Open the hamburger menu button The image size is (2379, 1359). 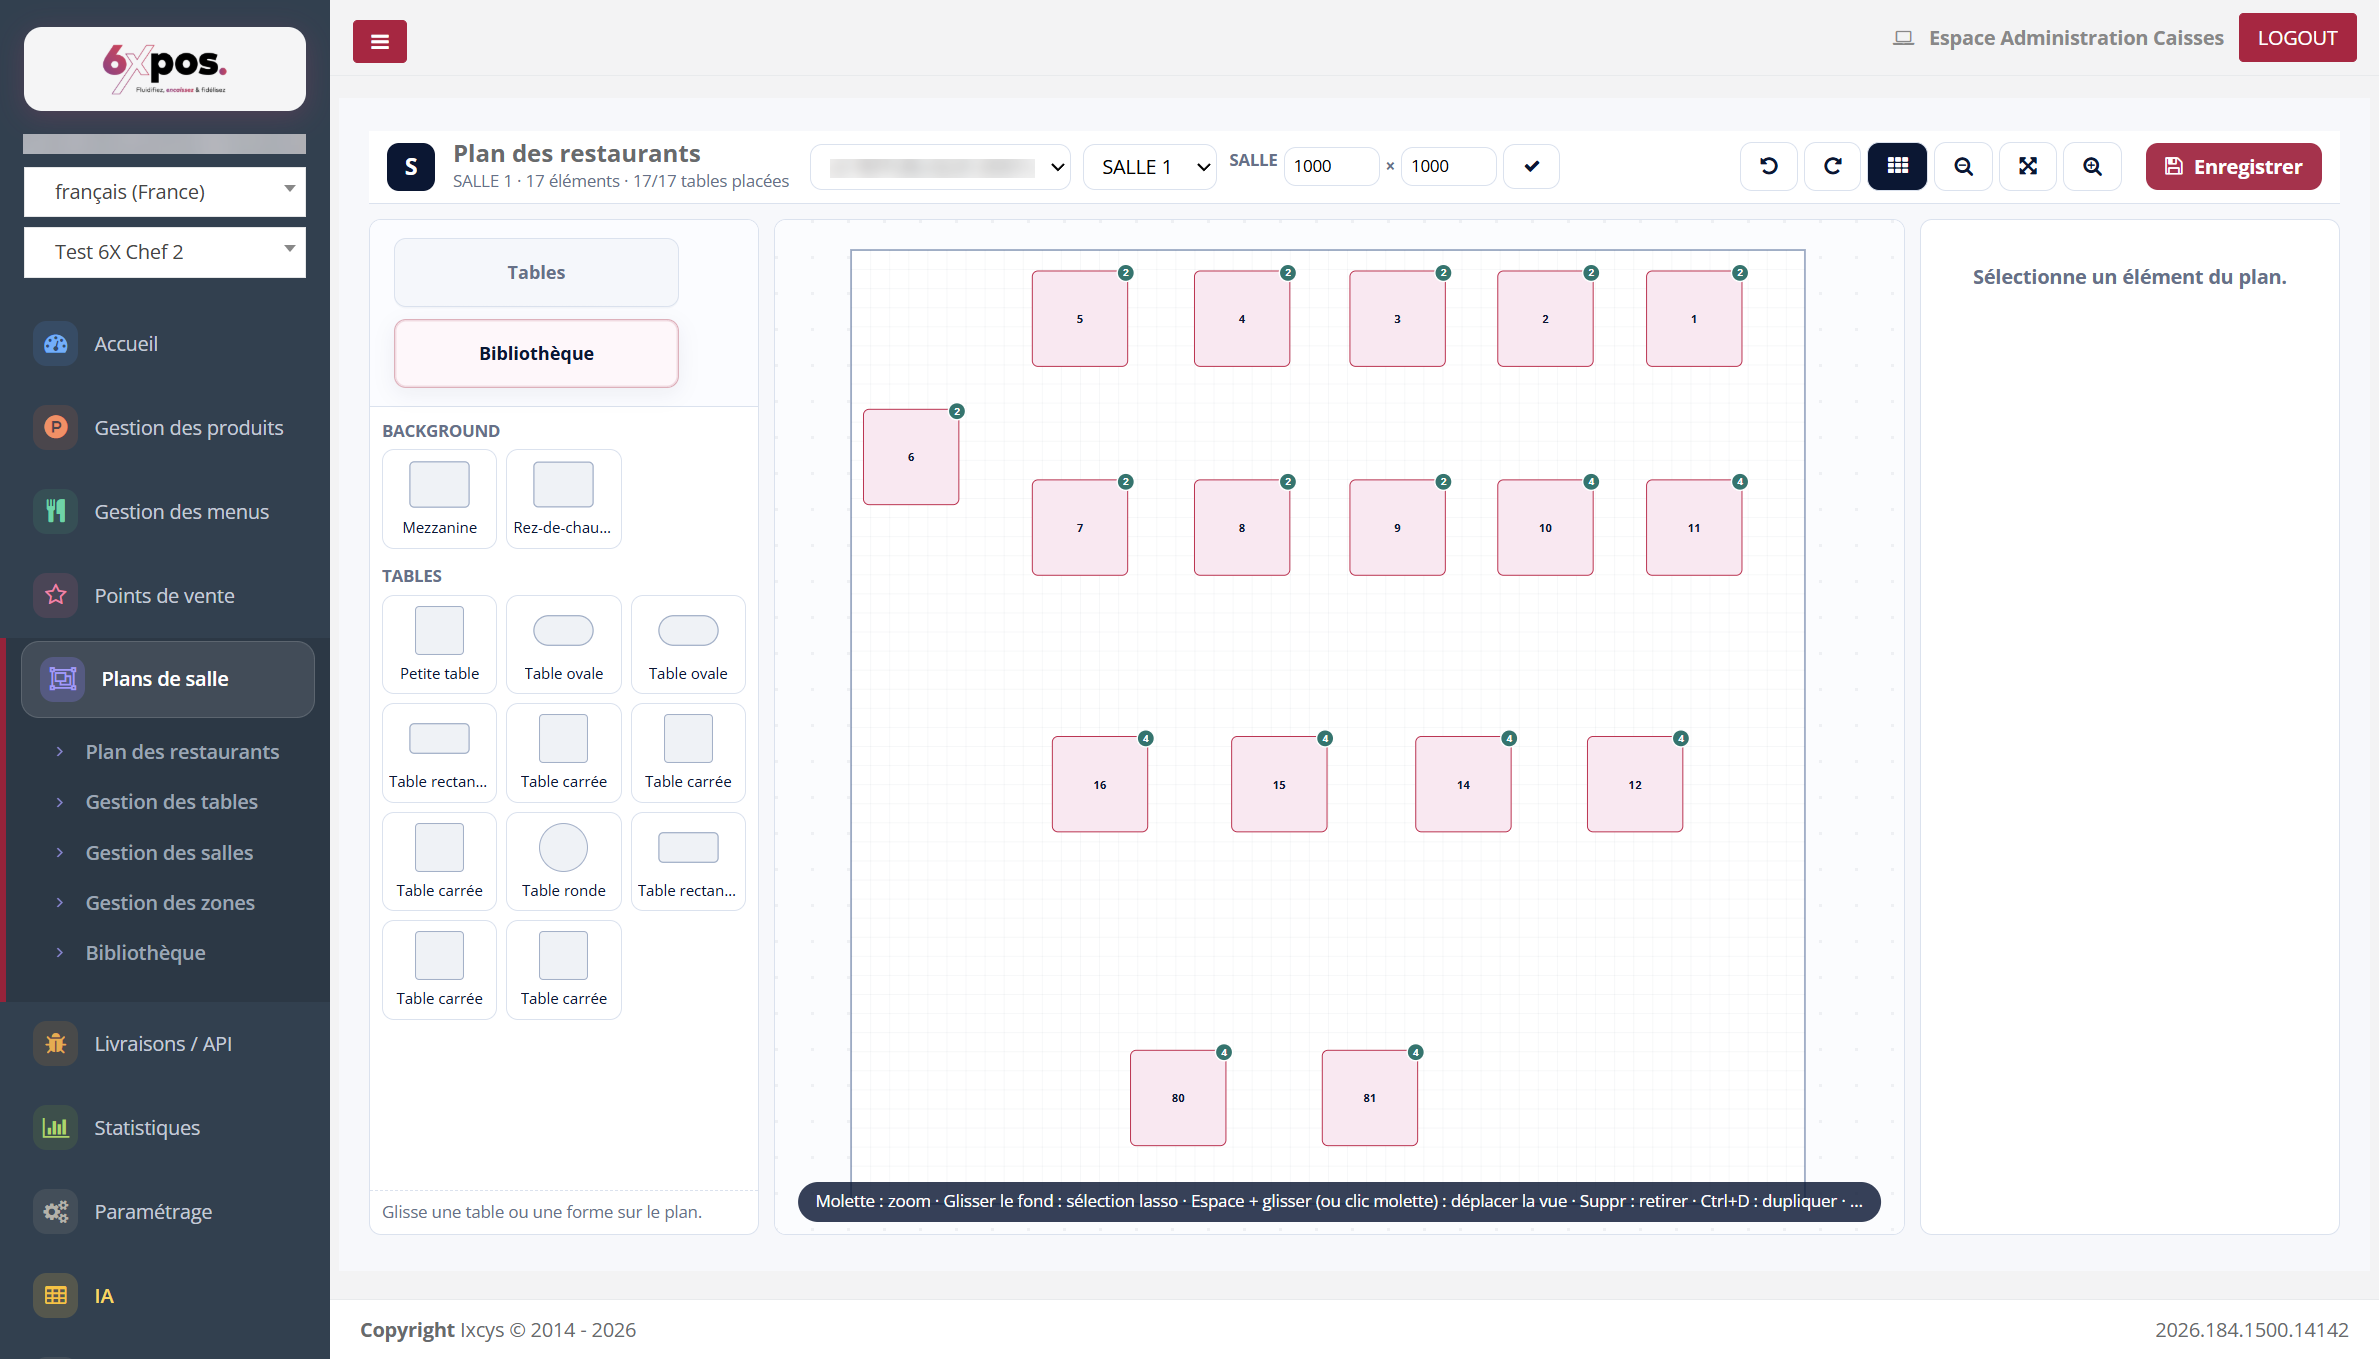(380, 41)
